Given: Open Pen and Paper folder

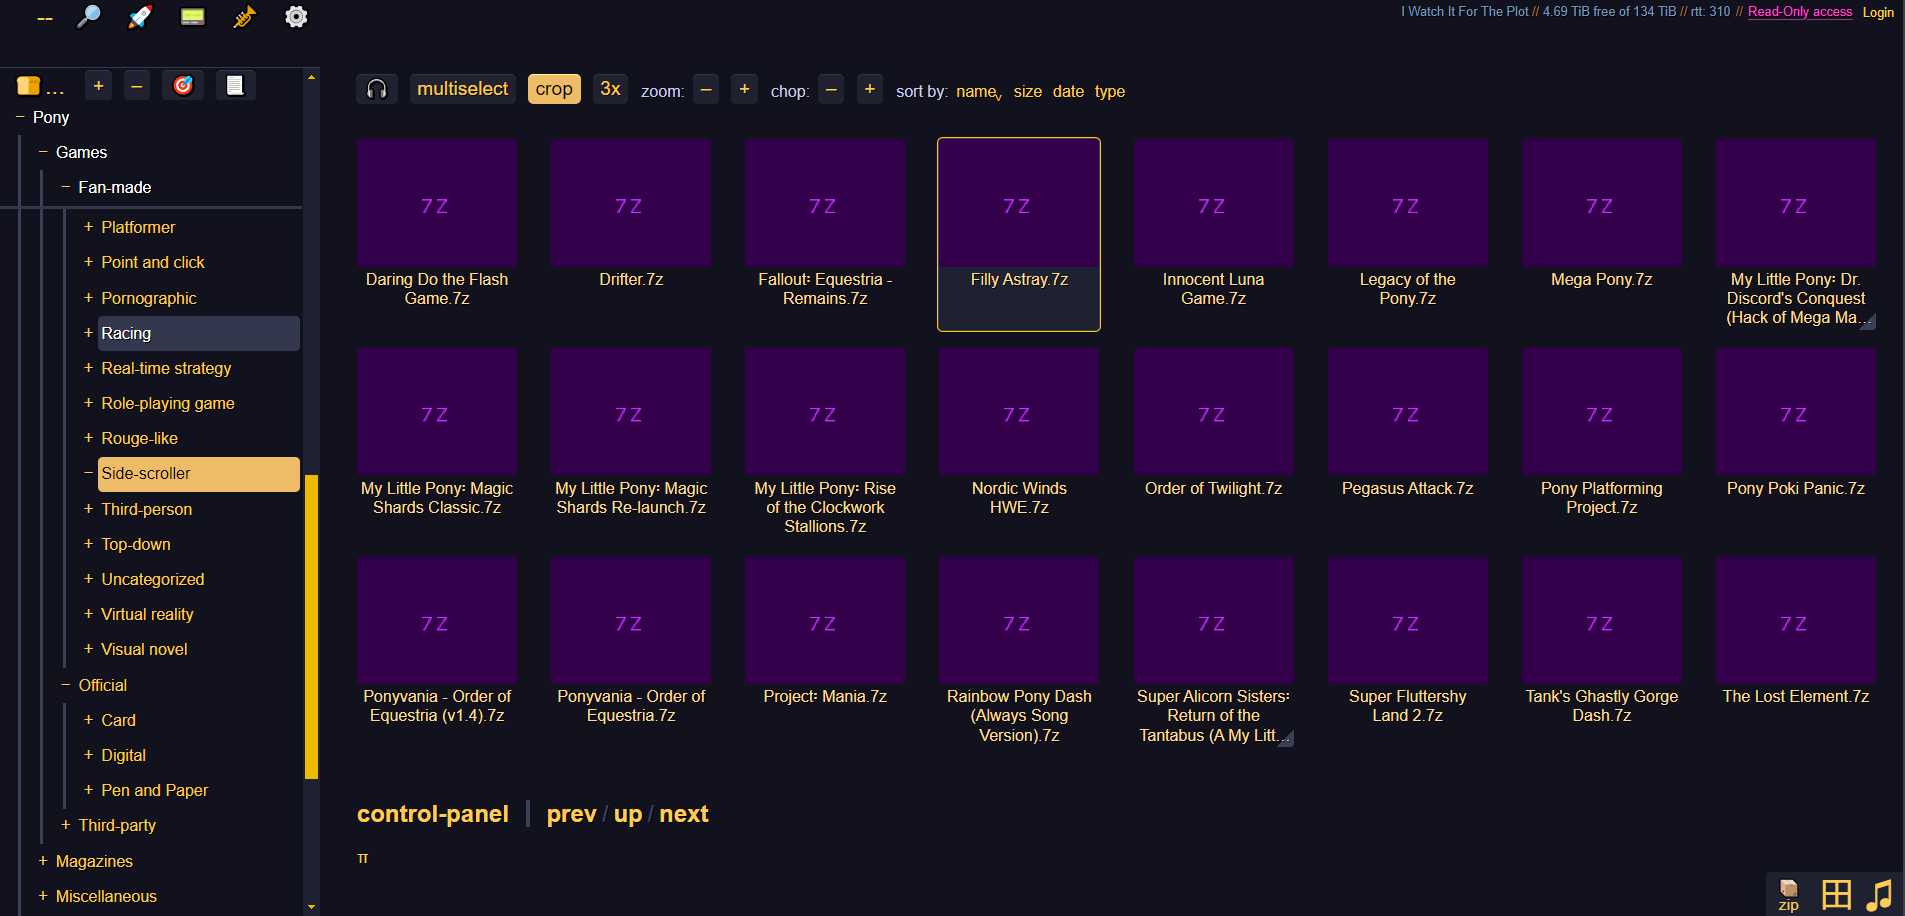Looking at the screenshot, I should click(x=155, y=790).
